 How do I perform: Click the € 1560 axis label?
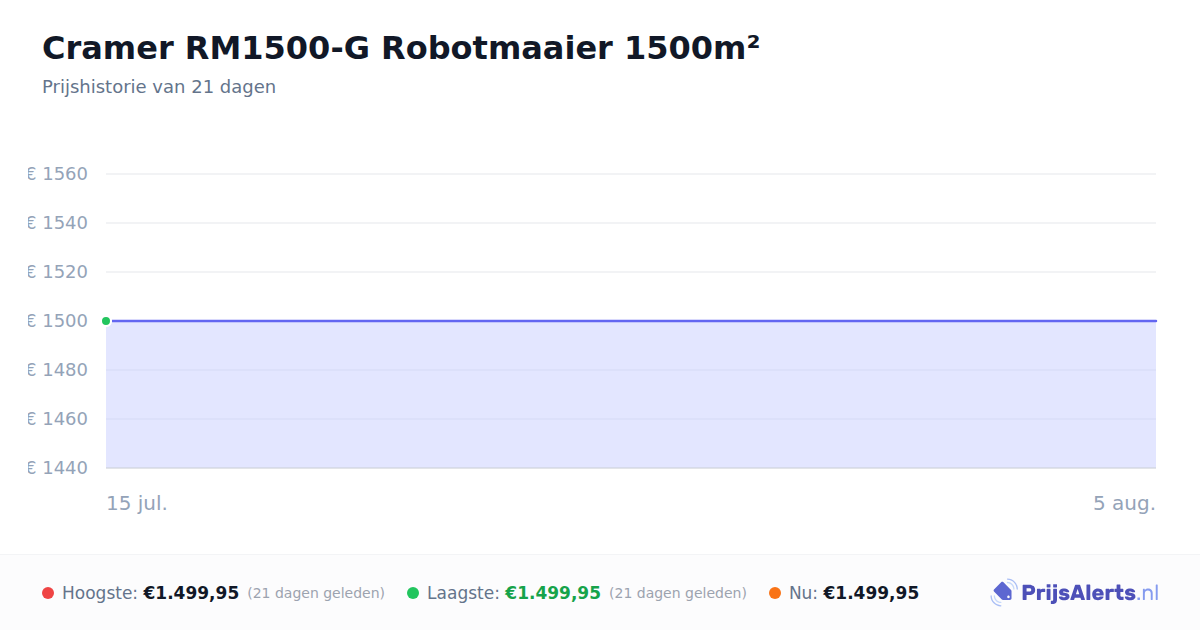tap(58, 174)
